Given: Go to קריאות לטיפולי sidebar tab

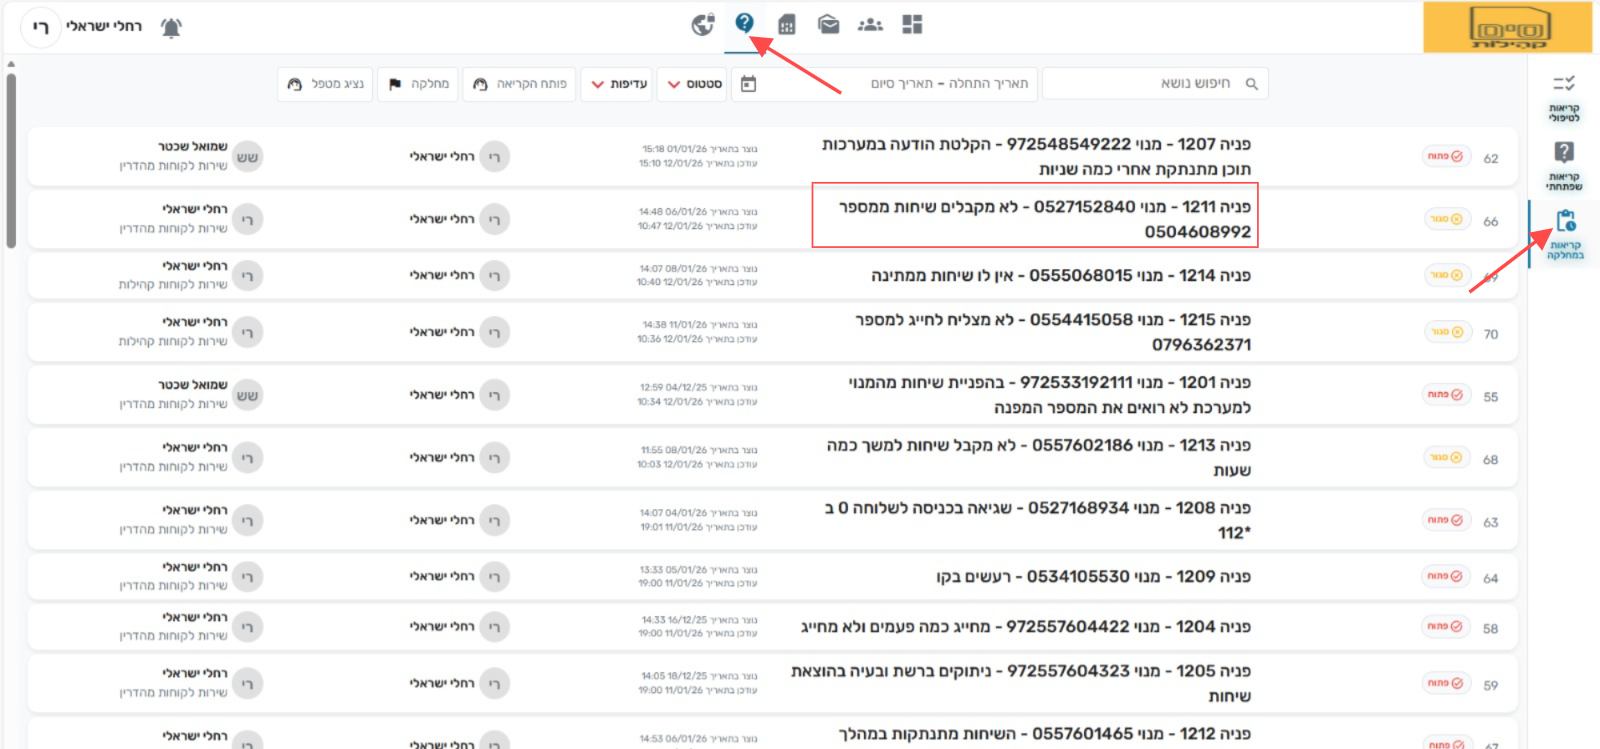Looking at the screenshot, I should (x=1564, y=98).
